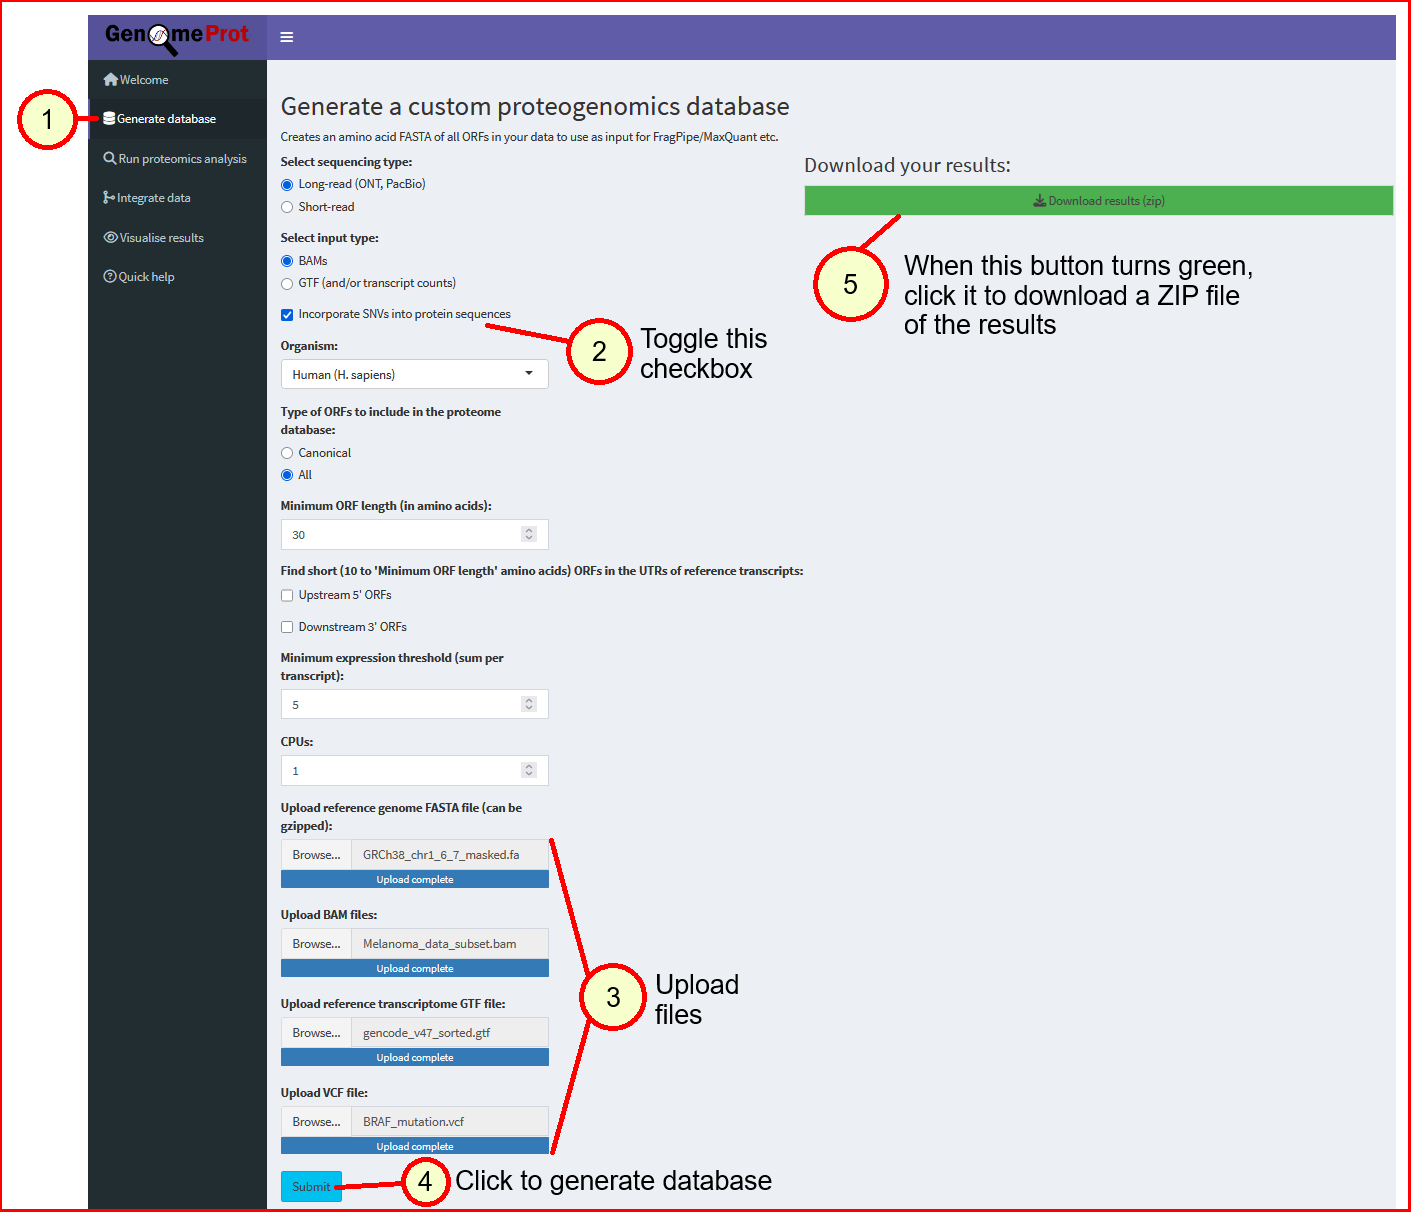This screenshot has width=1411, height=1212.
Task: Choose BAMs as input type
Action: point(287,261)
